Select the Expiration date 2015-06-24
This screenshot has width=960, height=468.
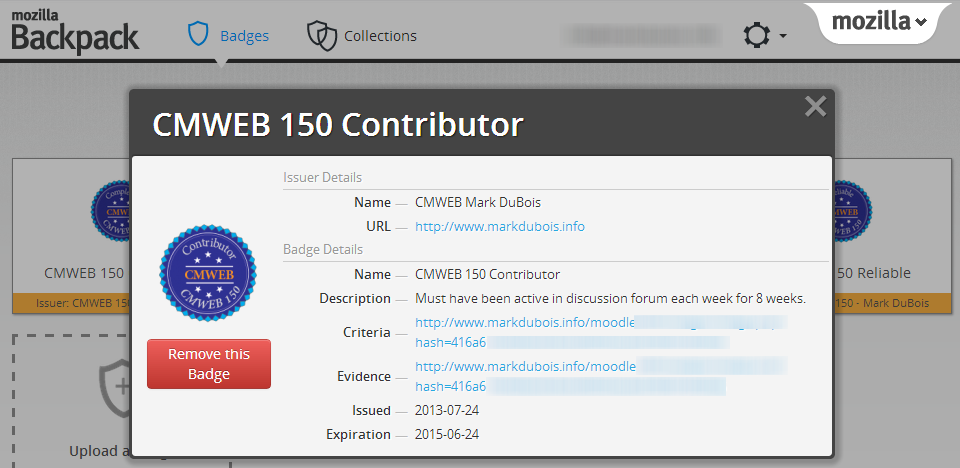[447, 435]
